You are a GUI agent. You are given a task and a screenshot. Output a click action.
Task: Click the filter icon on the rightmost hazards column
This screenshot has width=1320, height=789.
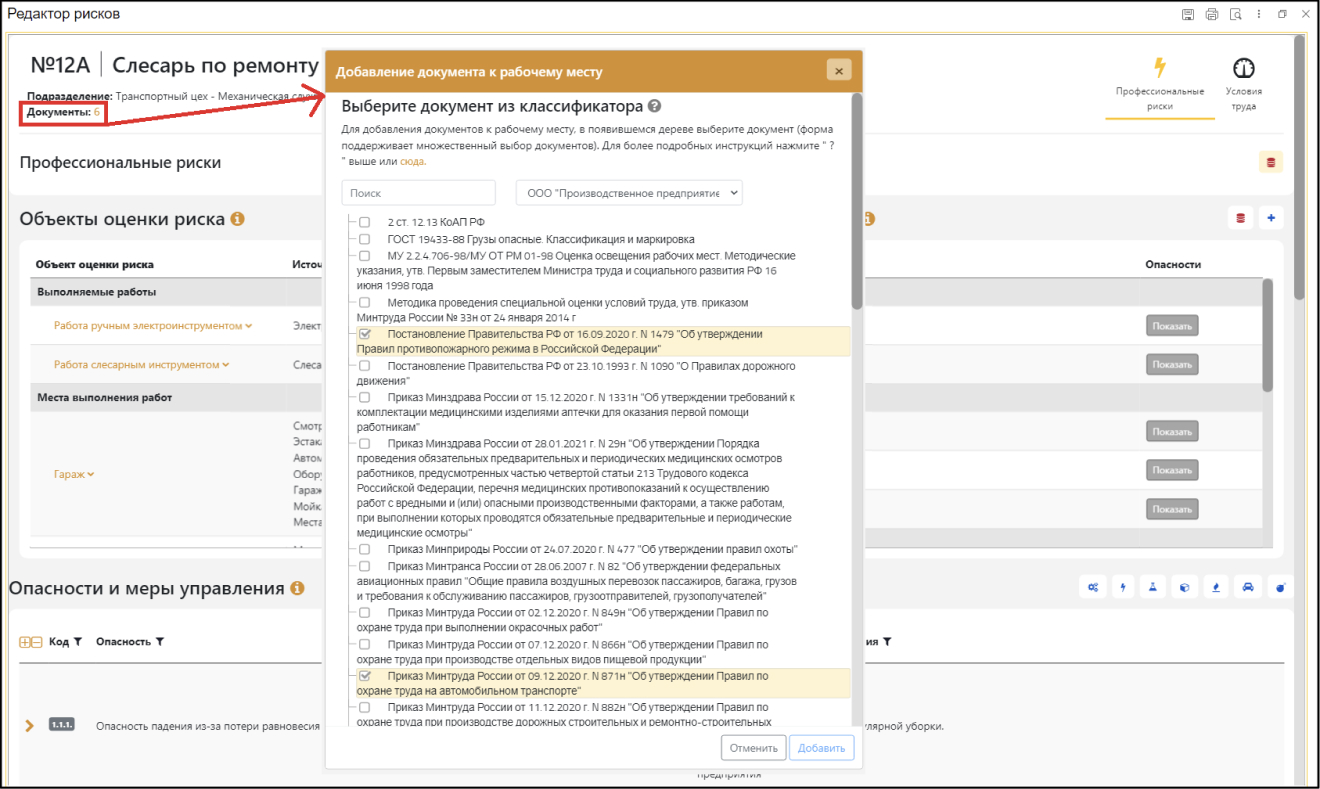[886, 642]
